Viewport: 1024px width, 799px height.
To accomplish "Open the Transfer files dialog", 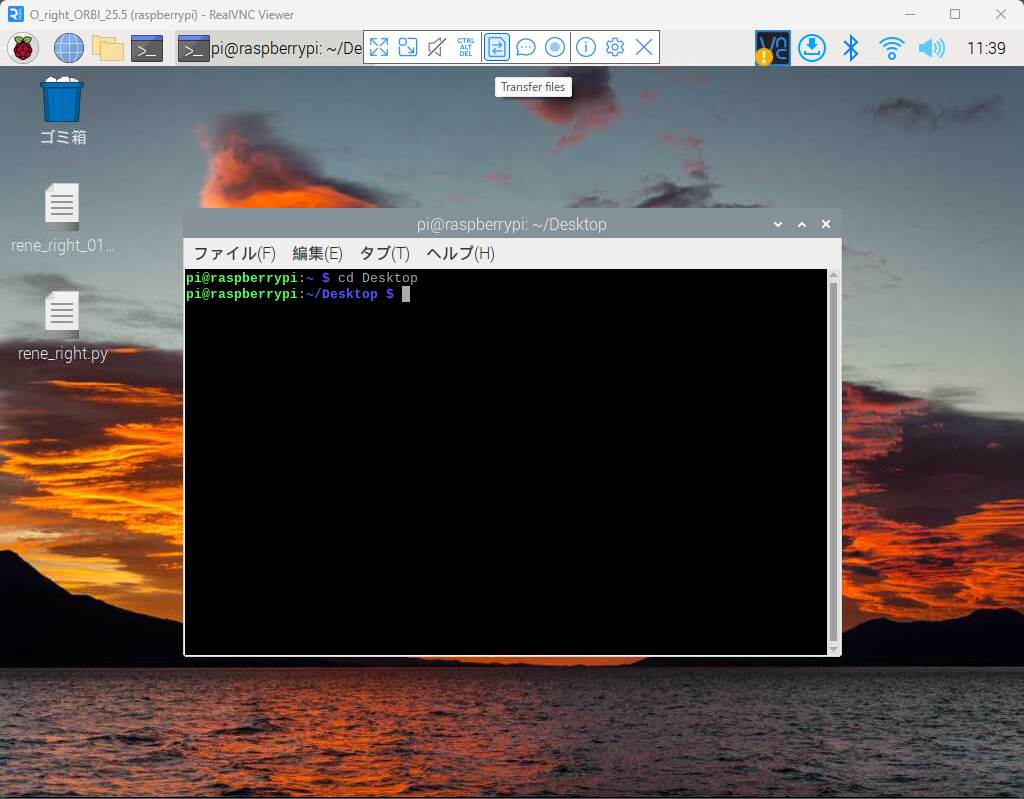I will (x=496, y=46).
